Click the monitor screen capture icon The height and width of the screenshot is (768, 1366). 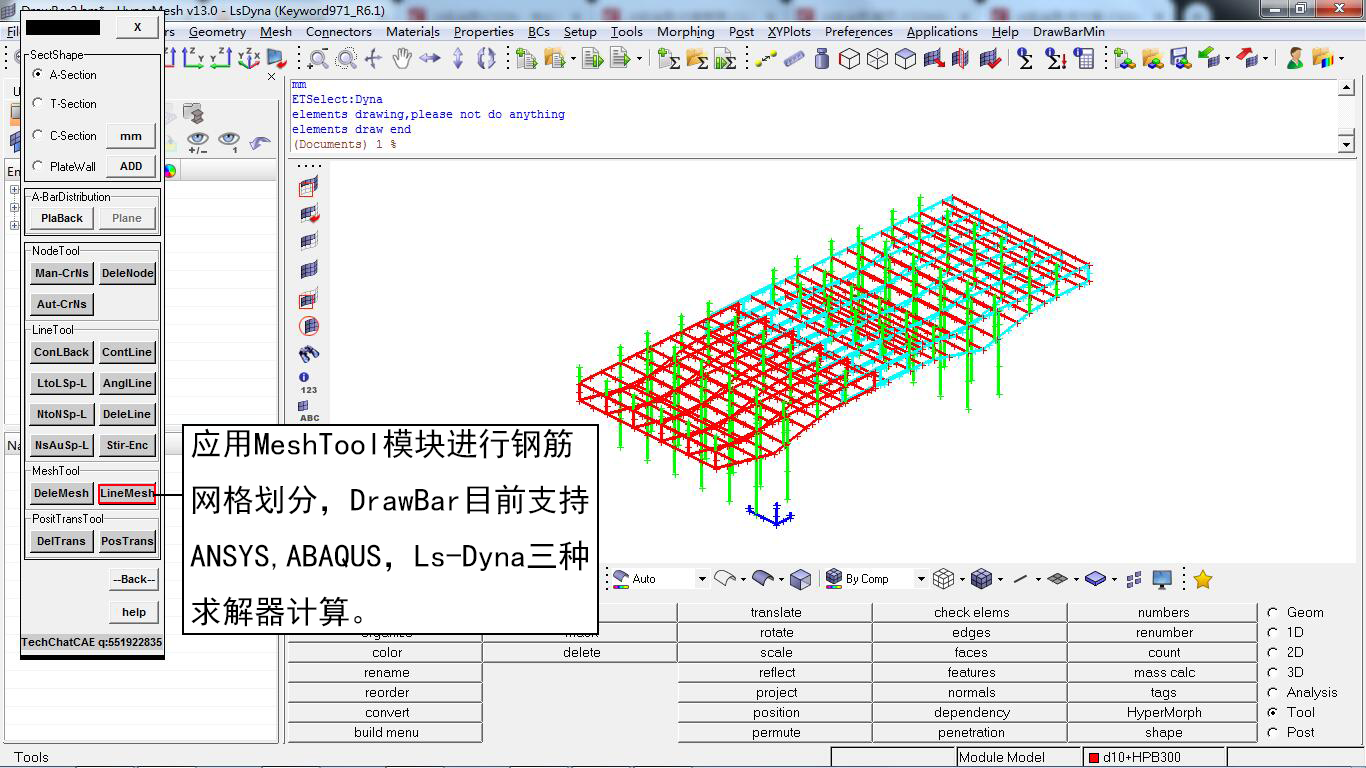point(1160,578)
